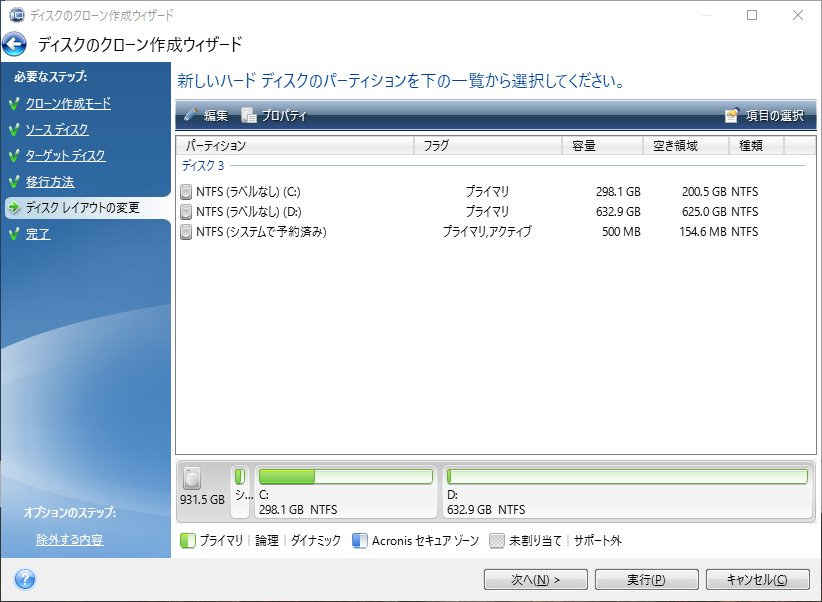Go to the クローン作成モード step
Viewport: 822px width, 602px height.
tap(68, 103)
